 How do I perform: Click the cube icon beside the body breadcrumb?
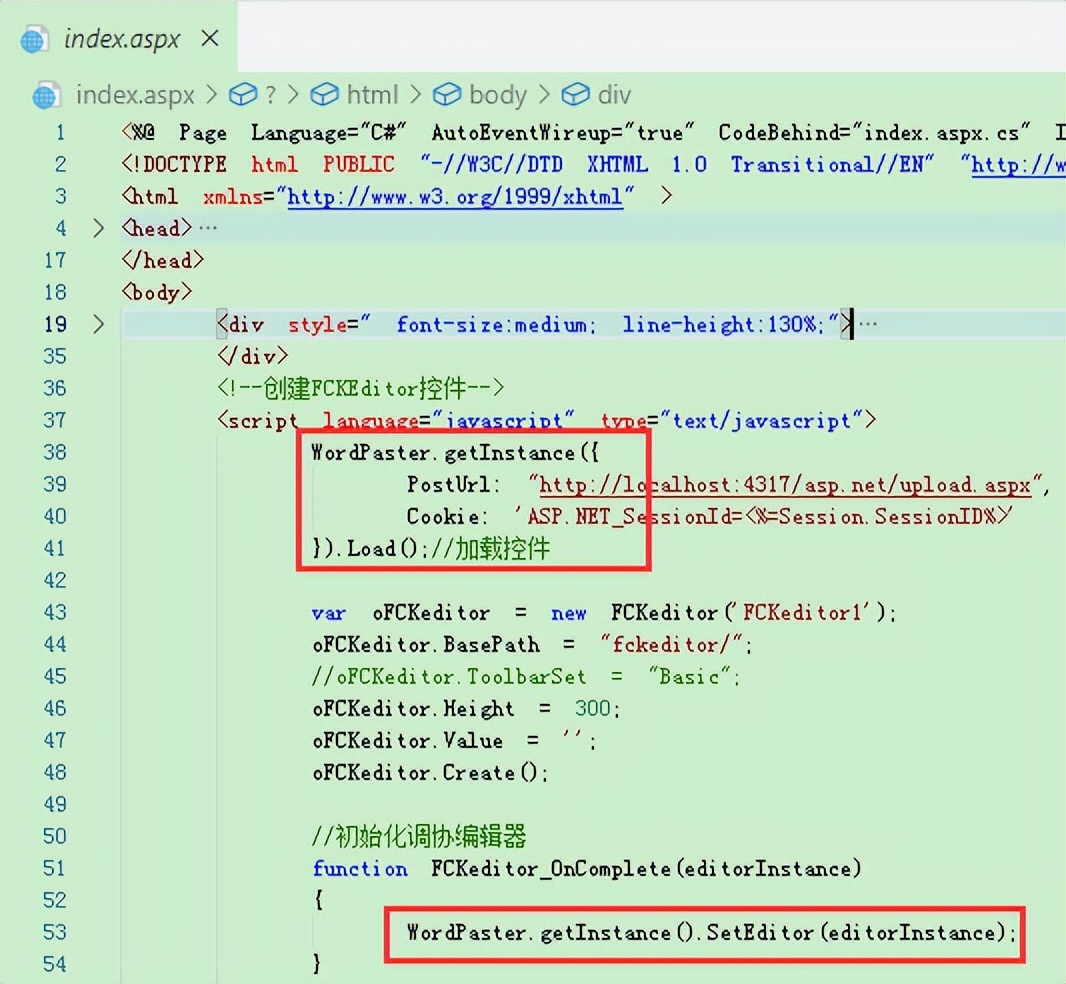pyautogui.click(x=447, y=95)
